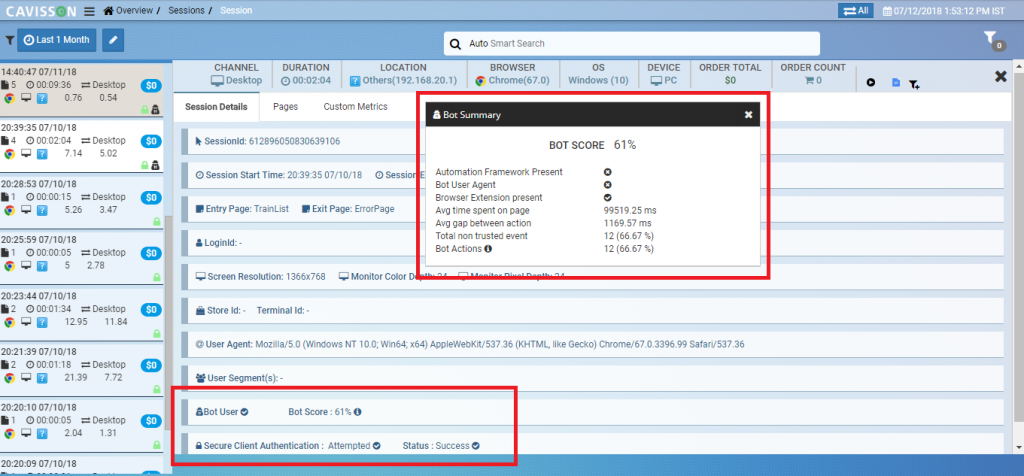
Task: Switch to the Custom Metrics tab
Action: [x=355, y=106]
